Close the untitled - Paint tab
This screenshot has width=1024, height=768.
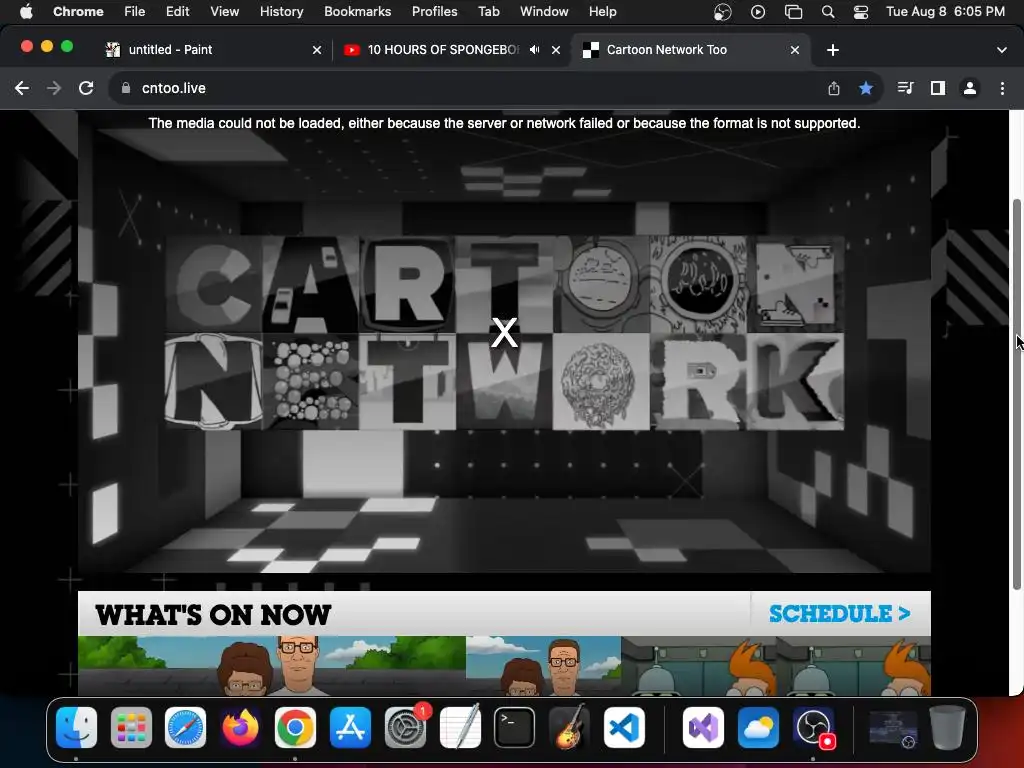(317, 50)
